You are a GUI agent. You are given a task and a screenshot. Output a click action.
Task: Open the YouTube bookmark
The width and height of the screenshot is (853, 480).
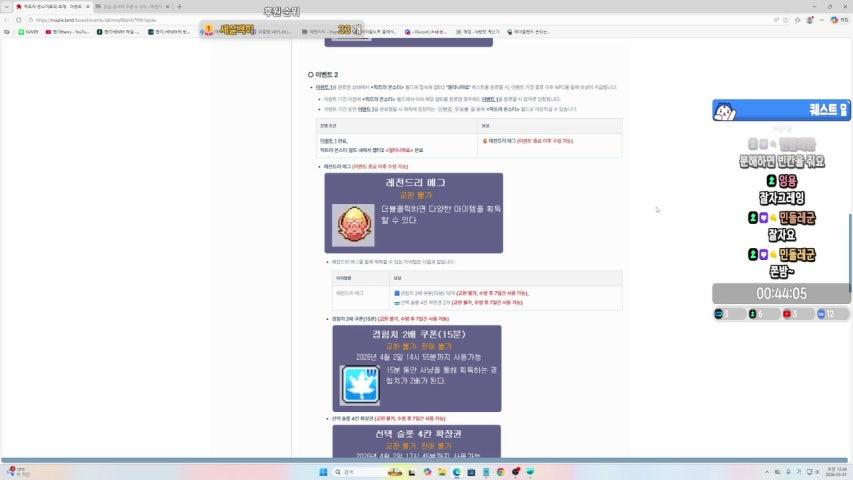click(x=67, y=32)
